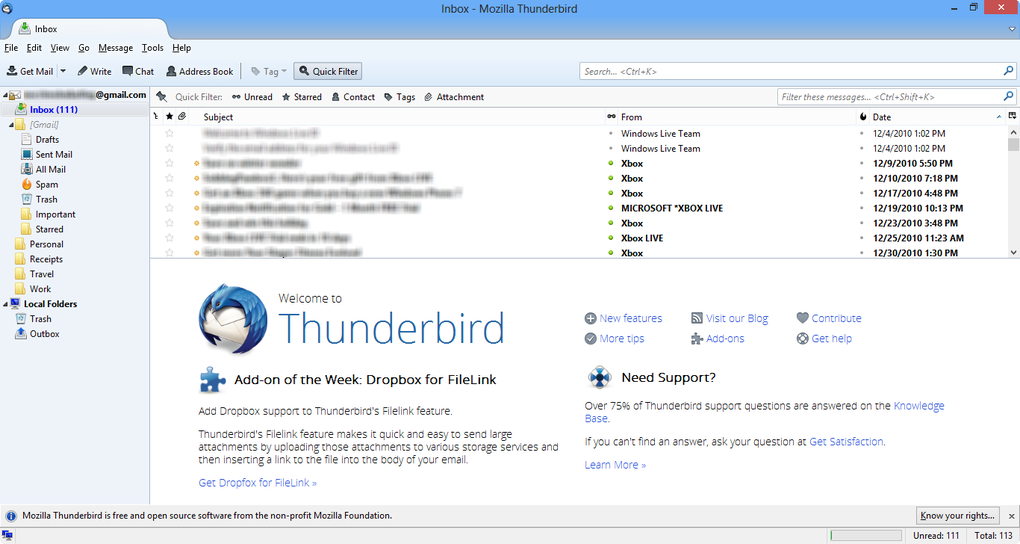This screenshot has height=544, width=1020.
Task: Open the All Mail folder
Action: (50, 169)
